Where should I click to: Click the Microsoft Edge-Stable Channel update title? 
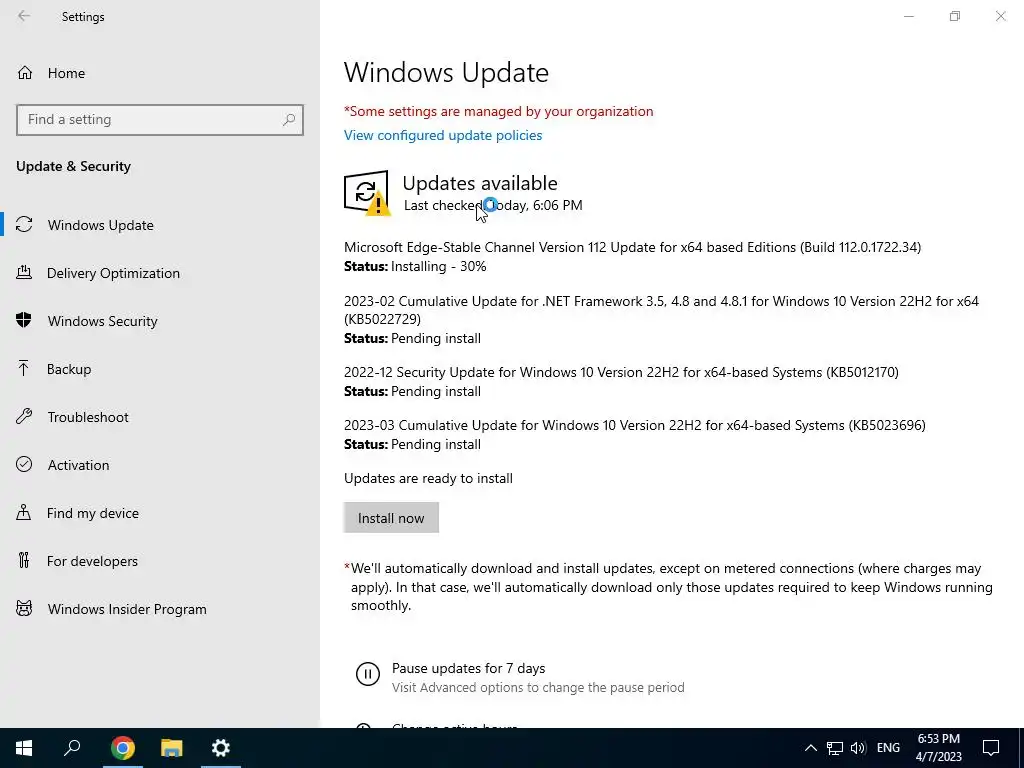(632, 247)
